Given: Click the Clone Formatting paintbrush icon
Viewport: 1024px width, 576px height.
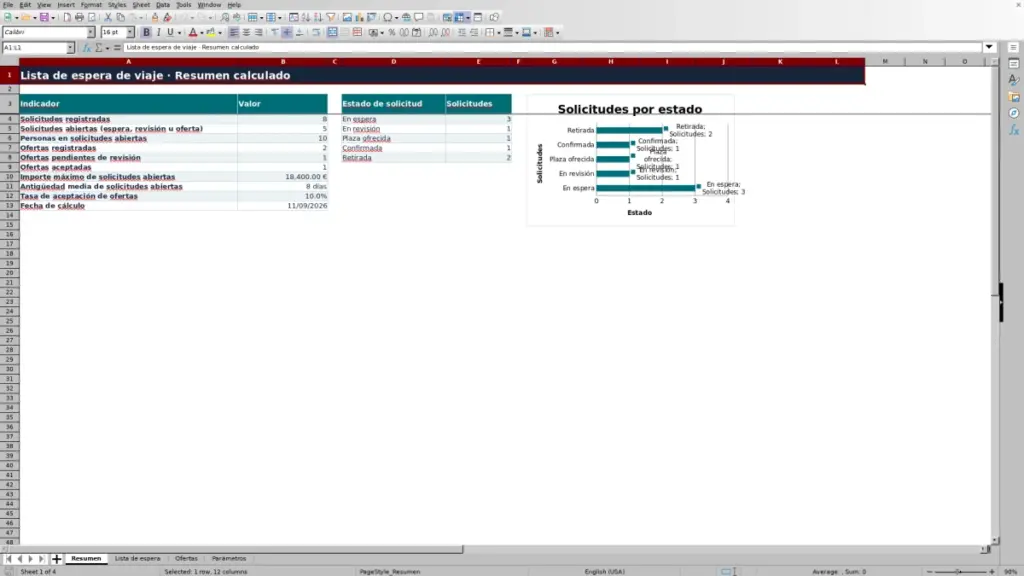Looking at the screenshot, I should coord(155,18).
